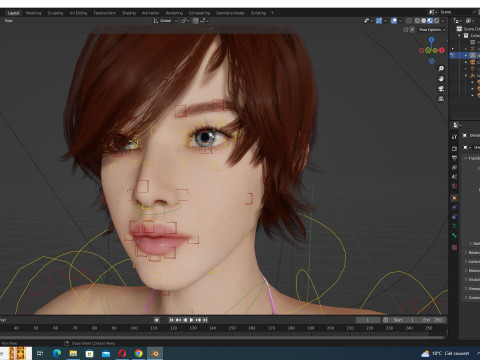Switch viewport to solid shading

pos(423,21)
